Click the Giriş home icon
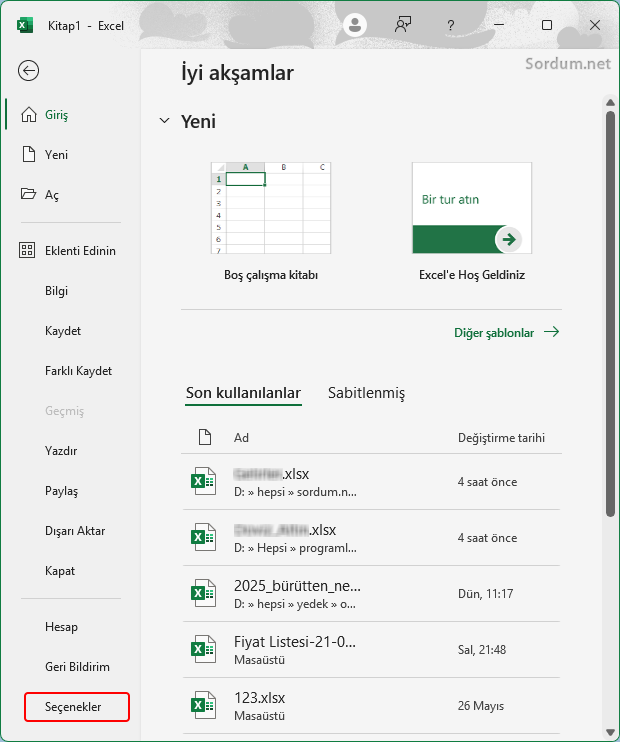 (x=29, y=115)
